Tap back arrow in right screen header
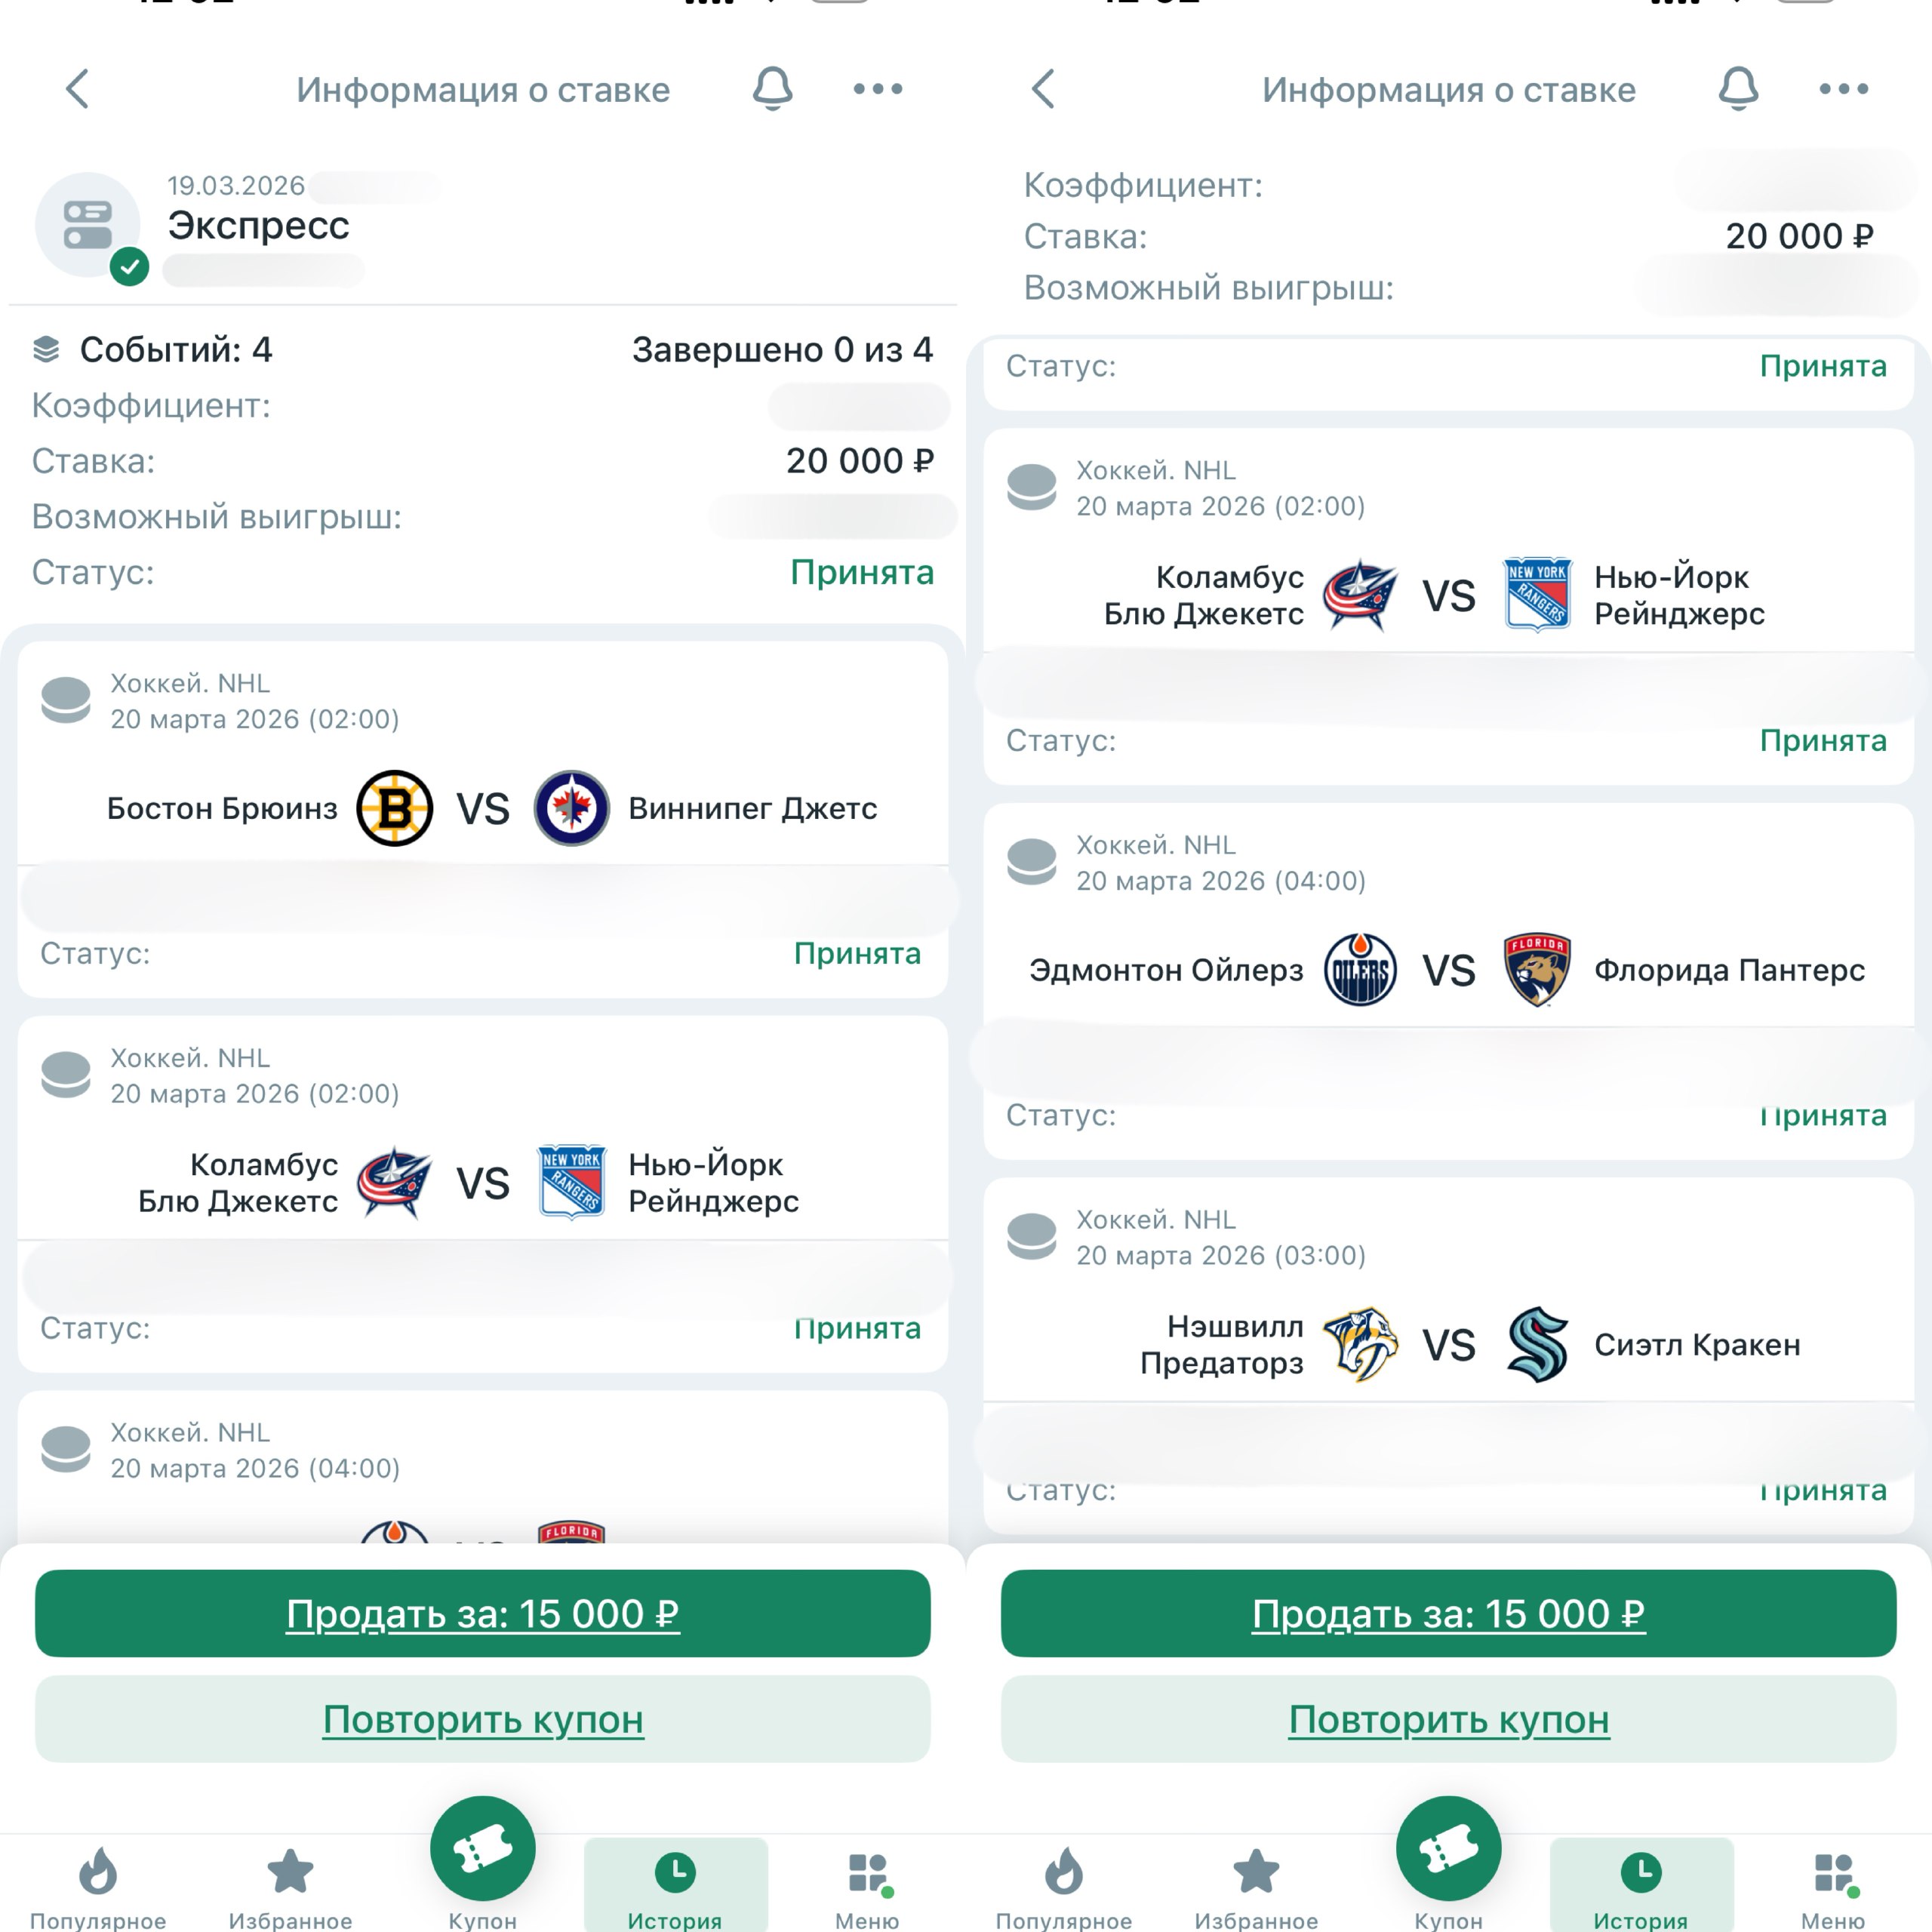Viewport: 1932px width, 1932px height. [1043, 89]
